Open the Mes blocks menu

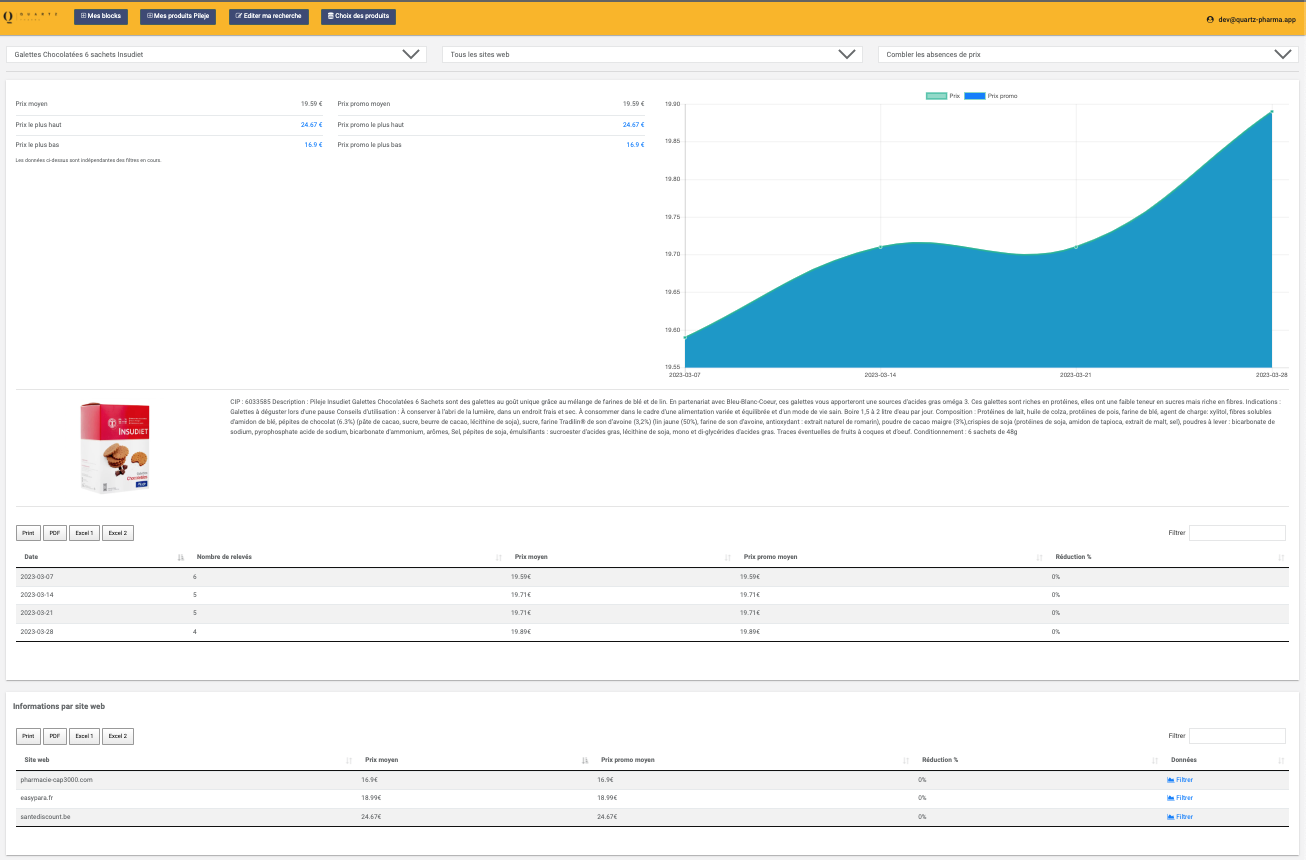tap(101, 17)
